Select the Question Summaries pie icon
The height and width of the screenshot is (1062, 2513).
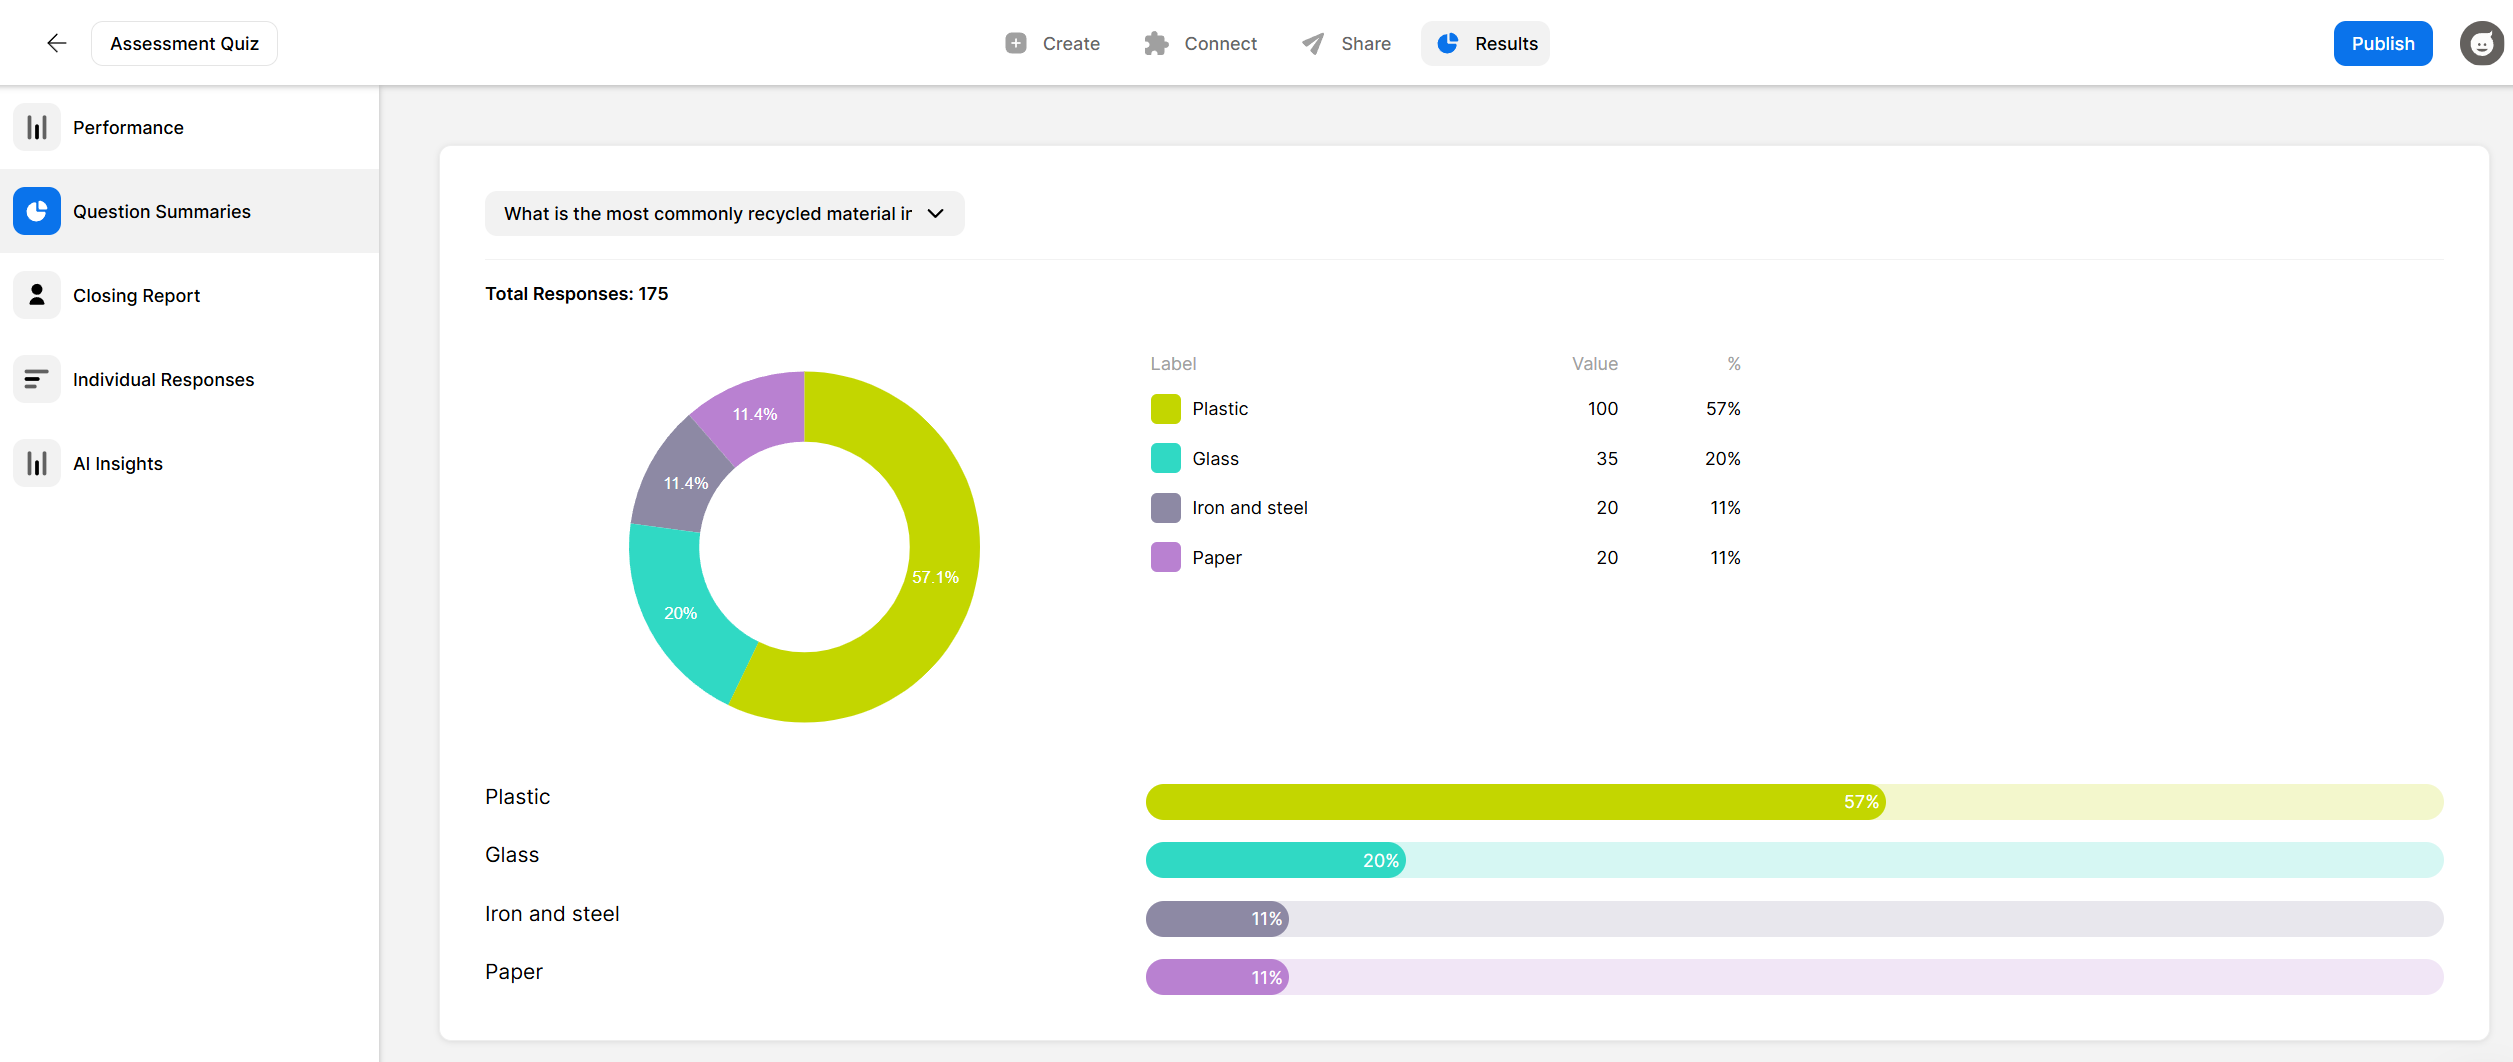click(37, 211)
